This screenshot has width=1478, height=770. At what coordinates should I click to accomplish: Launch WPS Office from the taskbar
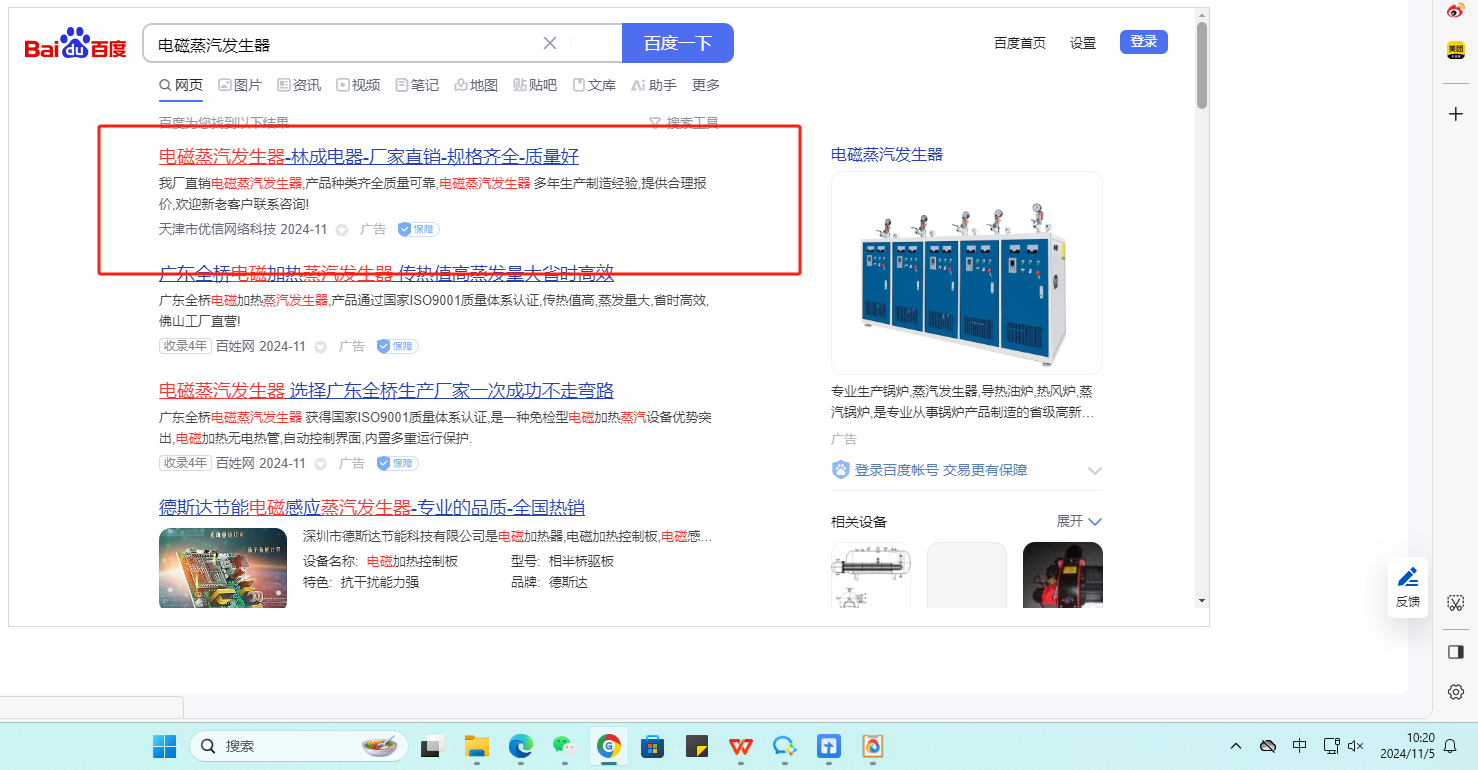click(741, 746)
